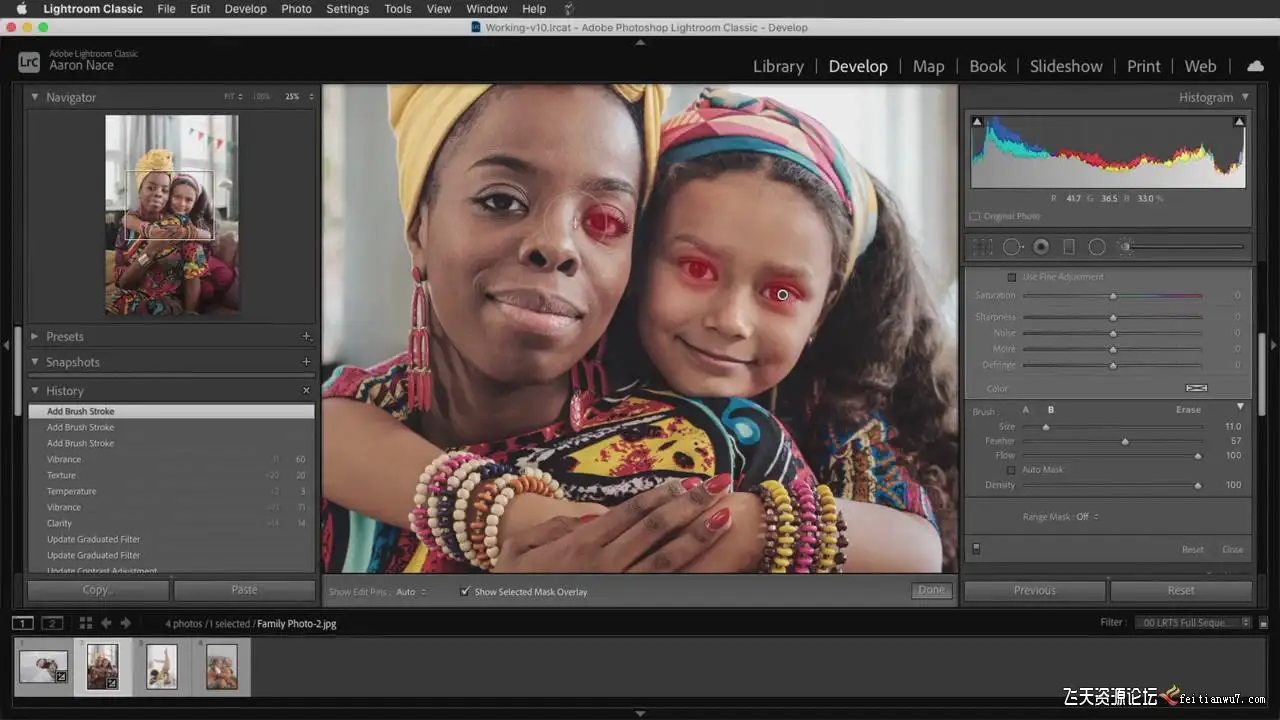Click the Paste button

point(244,590)
